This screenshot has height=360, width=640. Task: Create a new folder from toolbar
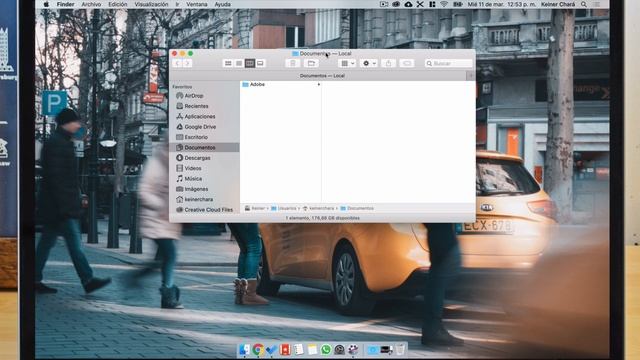[x=311, y=63]
